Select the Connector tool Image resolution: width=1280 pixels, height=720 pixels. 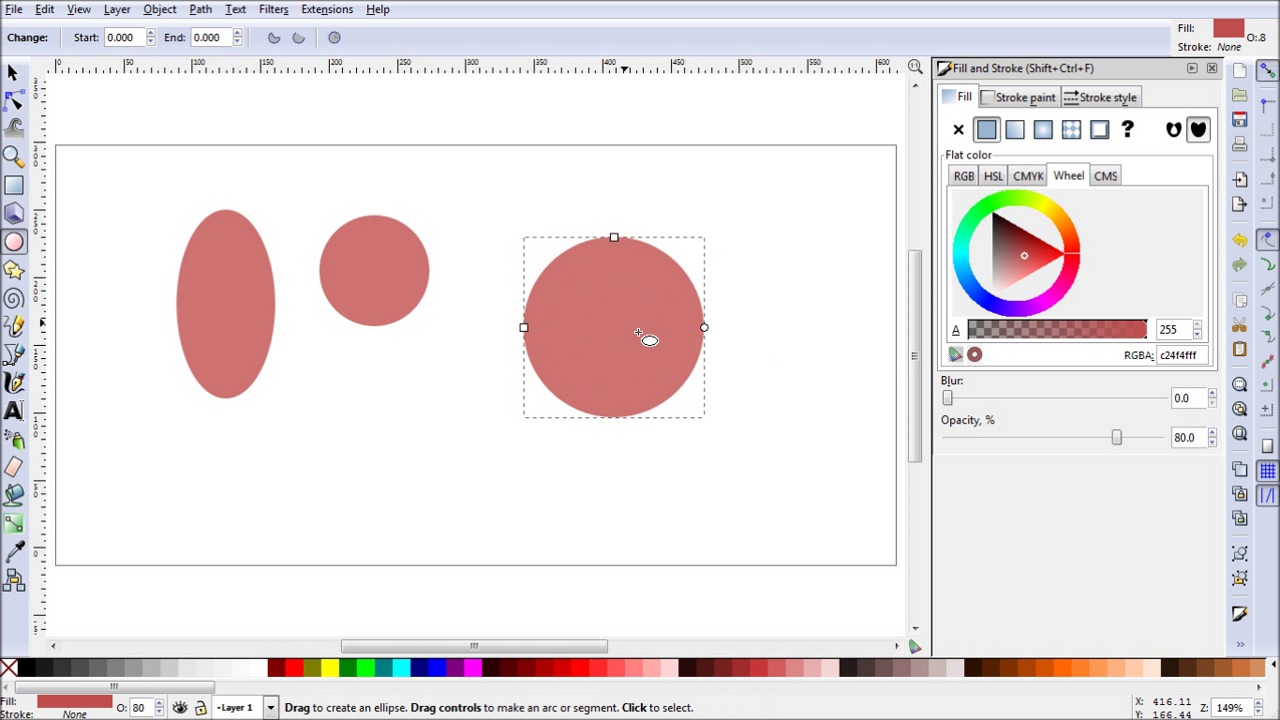click(x=13, y=580)
